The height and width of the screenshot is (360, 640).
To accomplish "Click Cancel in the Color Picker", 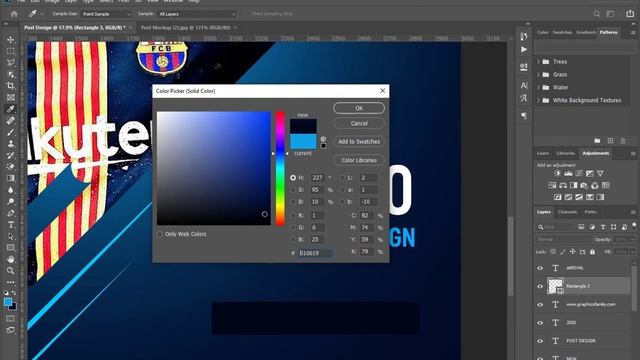I will 359,123.
